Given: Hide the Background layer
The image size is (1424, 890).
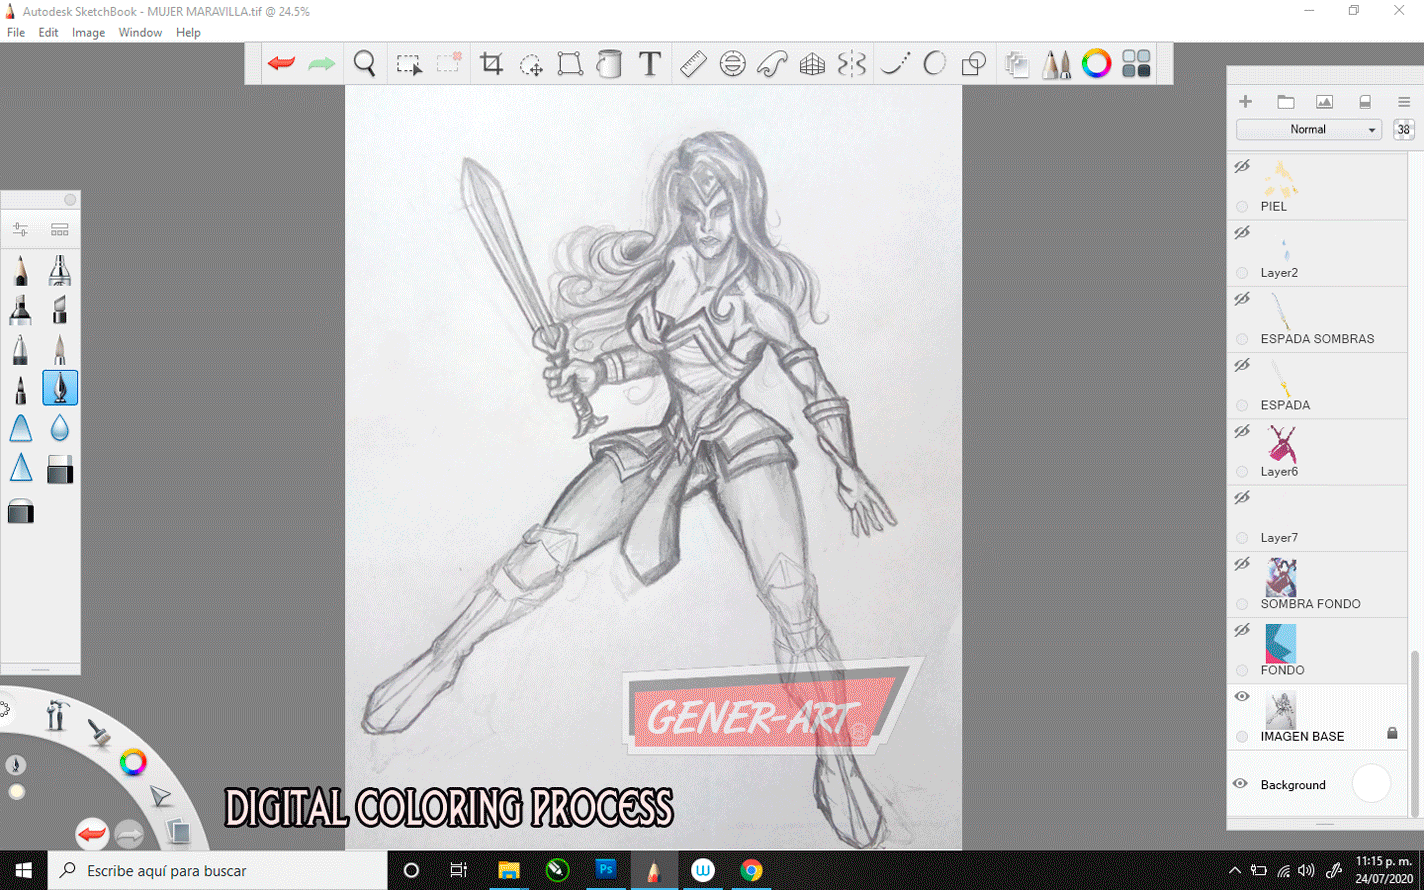Looking at the screenshot, I should 1240,784.
